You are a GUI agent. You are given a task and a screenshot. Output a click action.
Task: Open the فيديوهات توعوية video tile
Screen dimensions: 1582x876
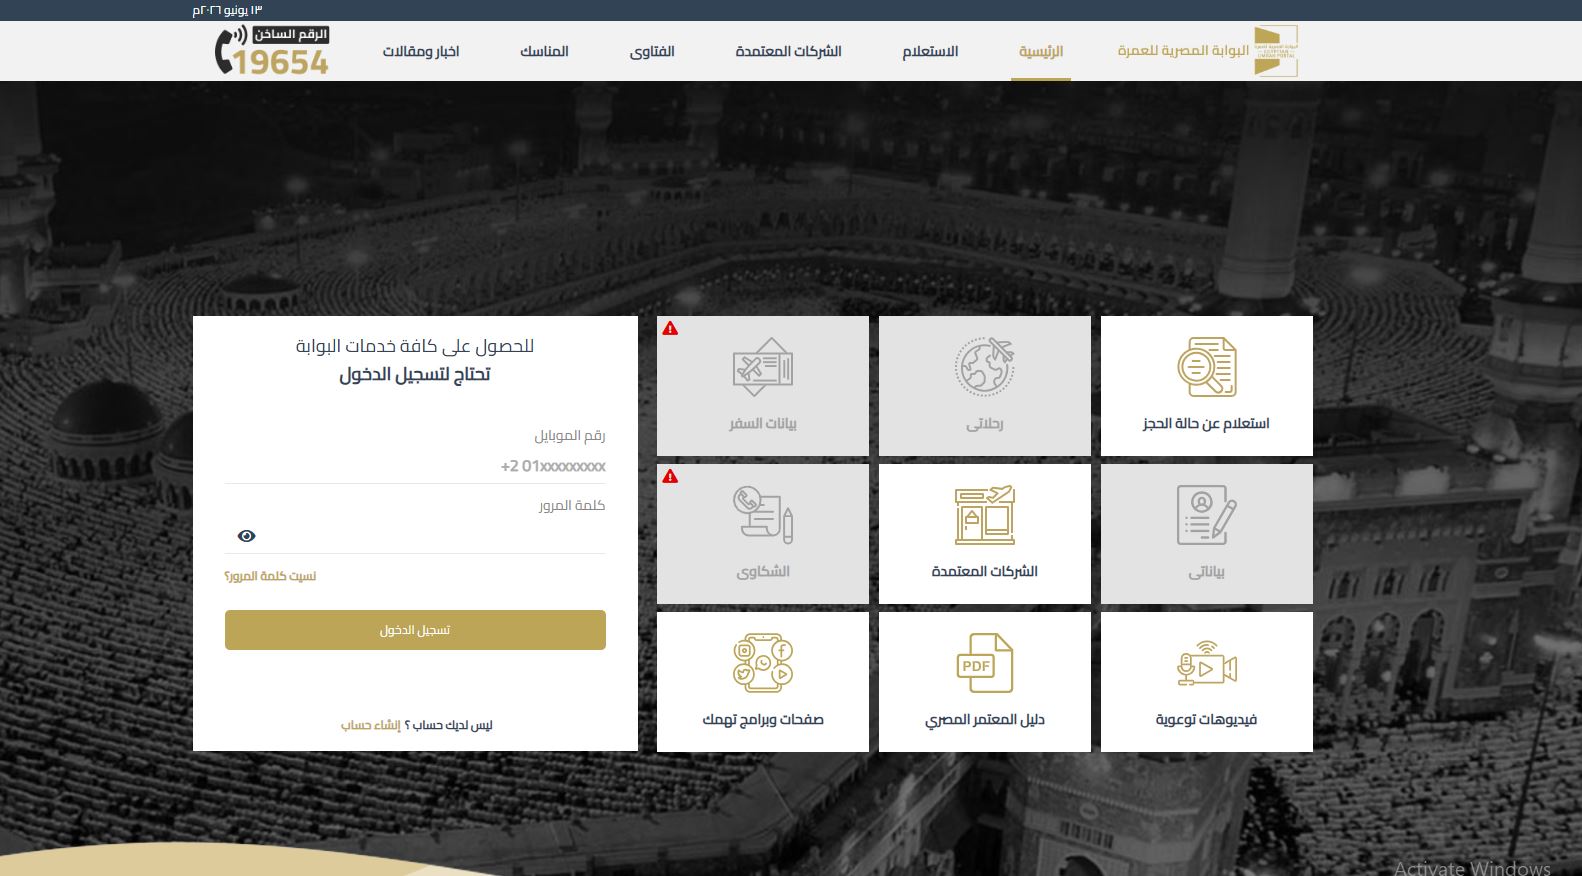[x=1207, y=682]
